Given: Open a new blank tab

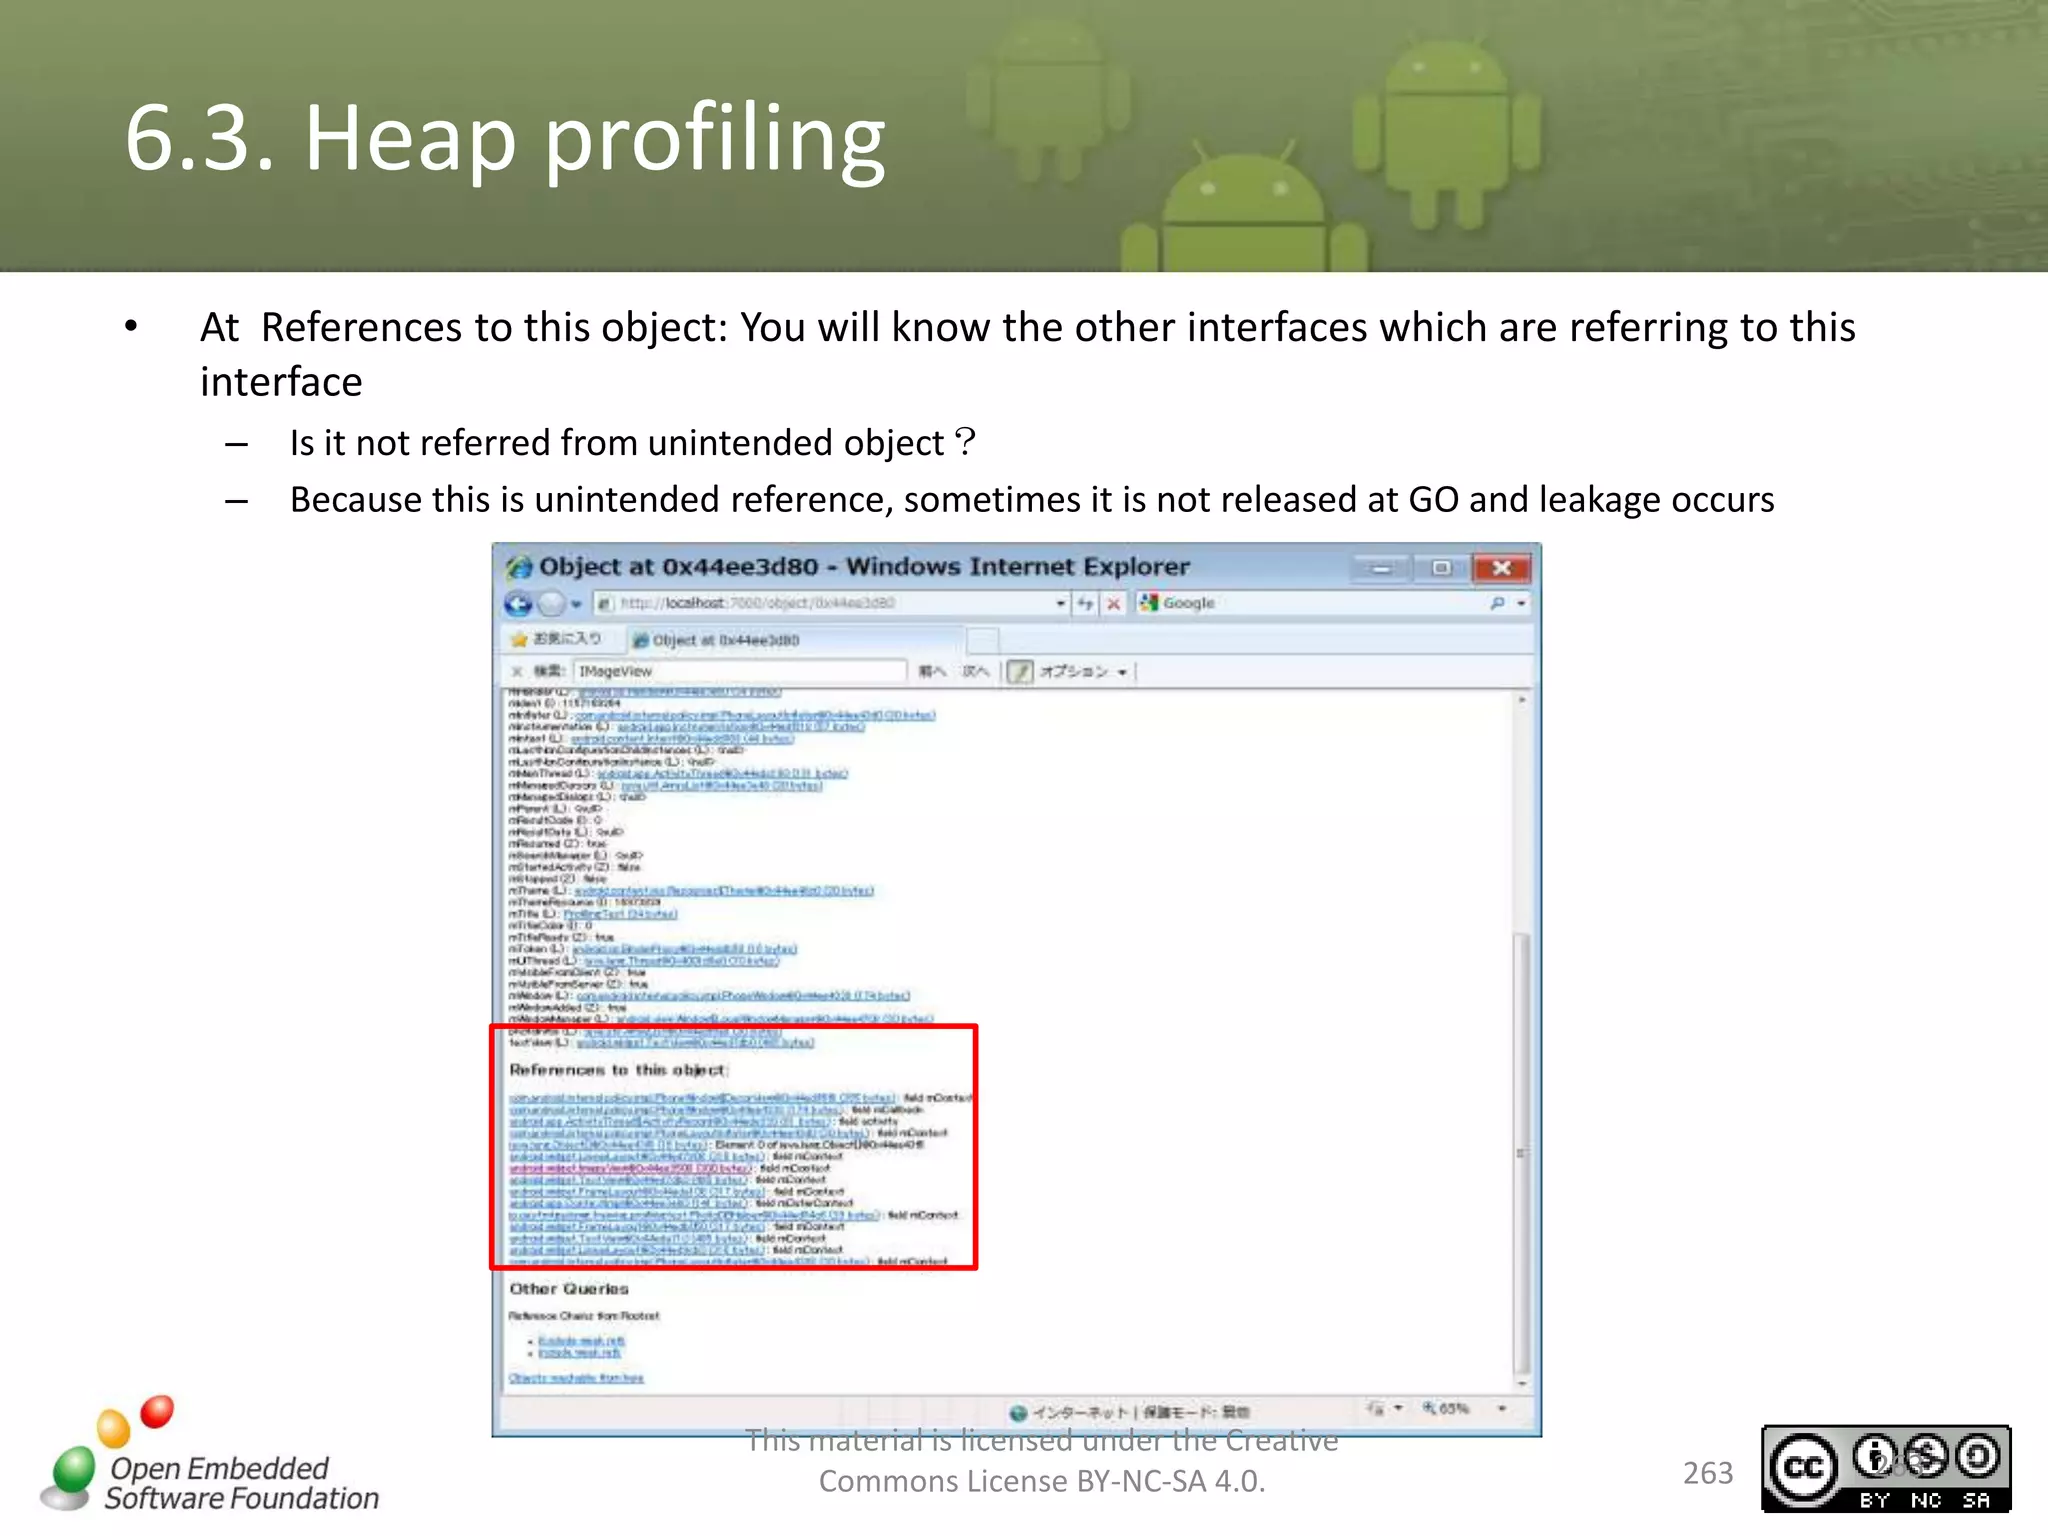Looking at the screenshot, I should point(983,640).
